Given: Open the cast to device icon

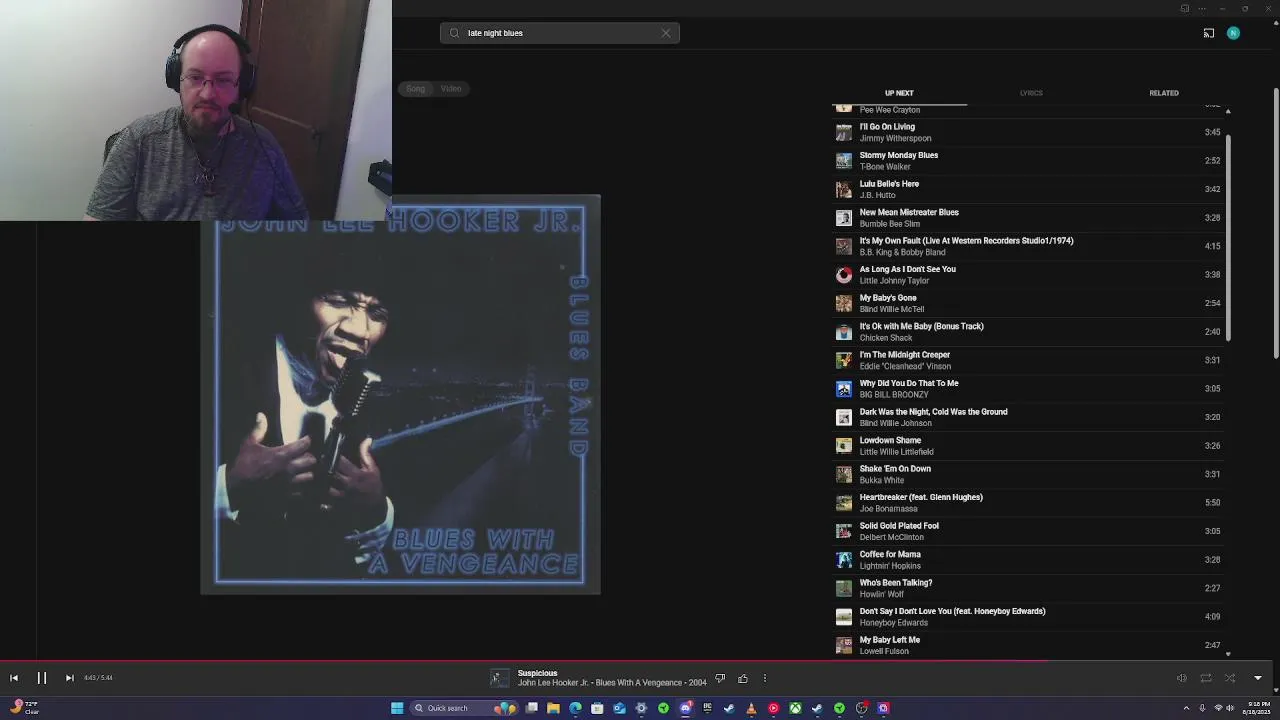Looking at the screenshot, I should click(1209, 33).
